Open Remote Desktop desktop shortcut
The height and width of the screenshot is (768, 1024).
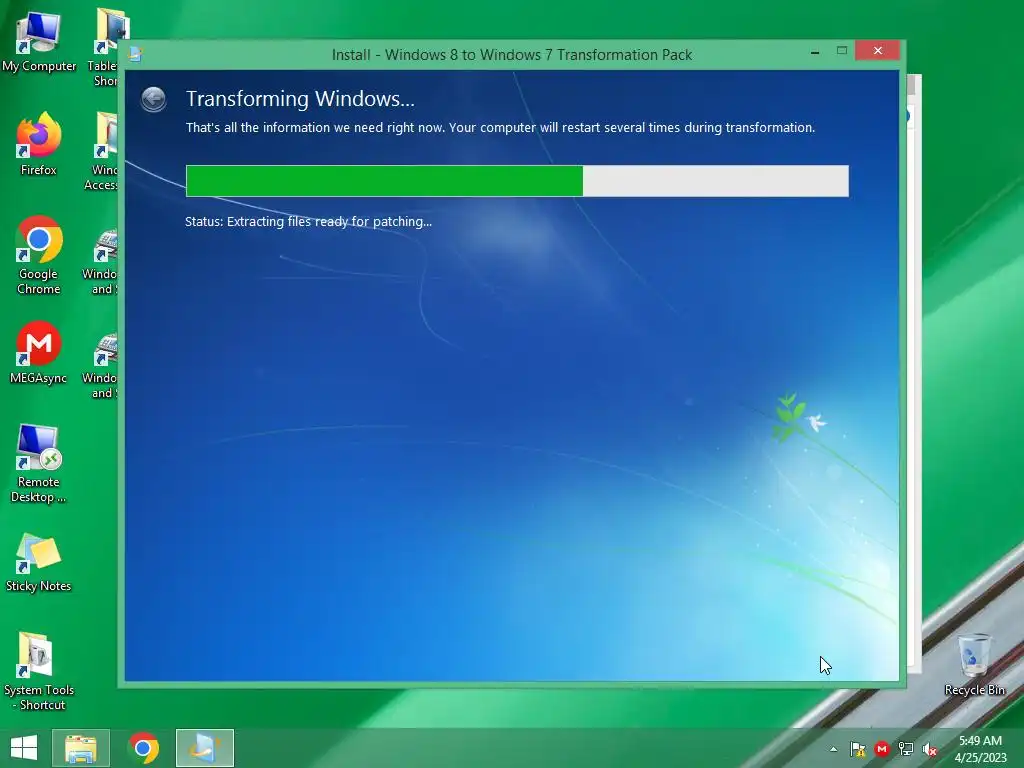pos(39,464)
